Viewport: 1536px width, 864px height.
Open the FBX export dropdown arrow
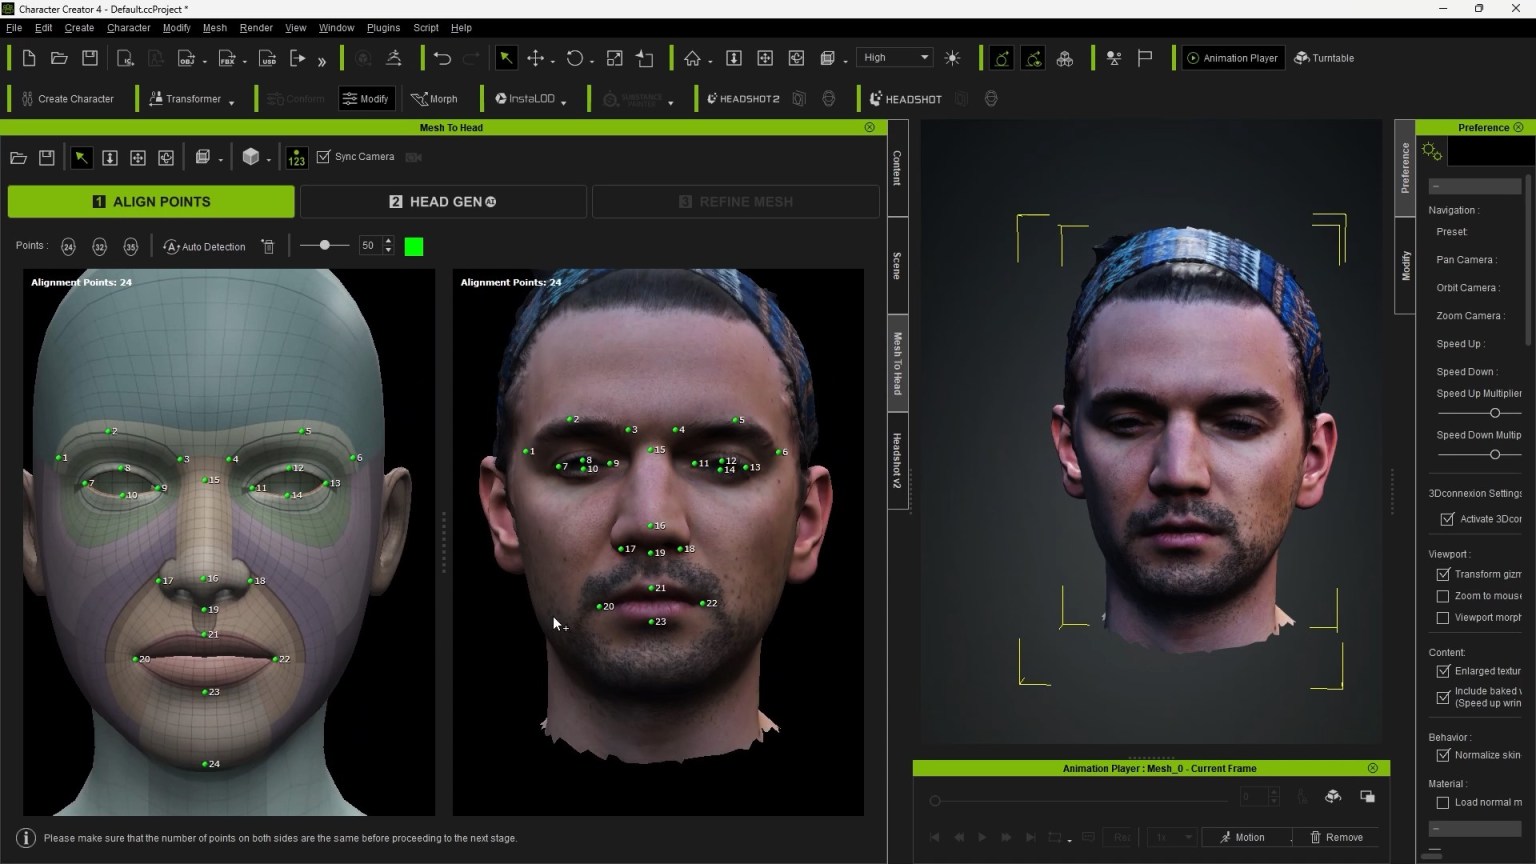click(x=245, y=60)
